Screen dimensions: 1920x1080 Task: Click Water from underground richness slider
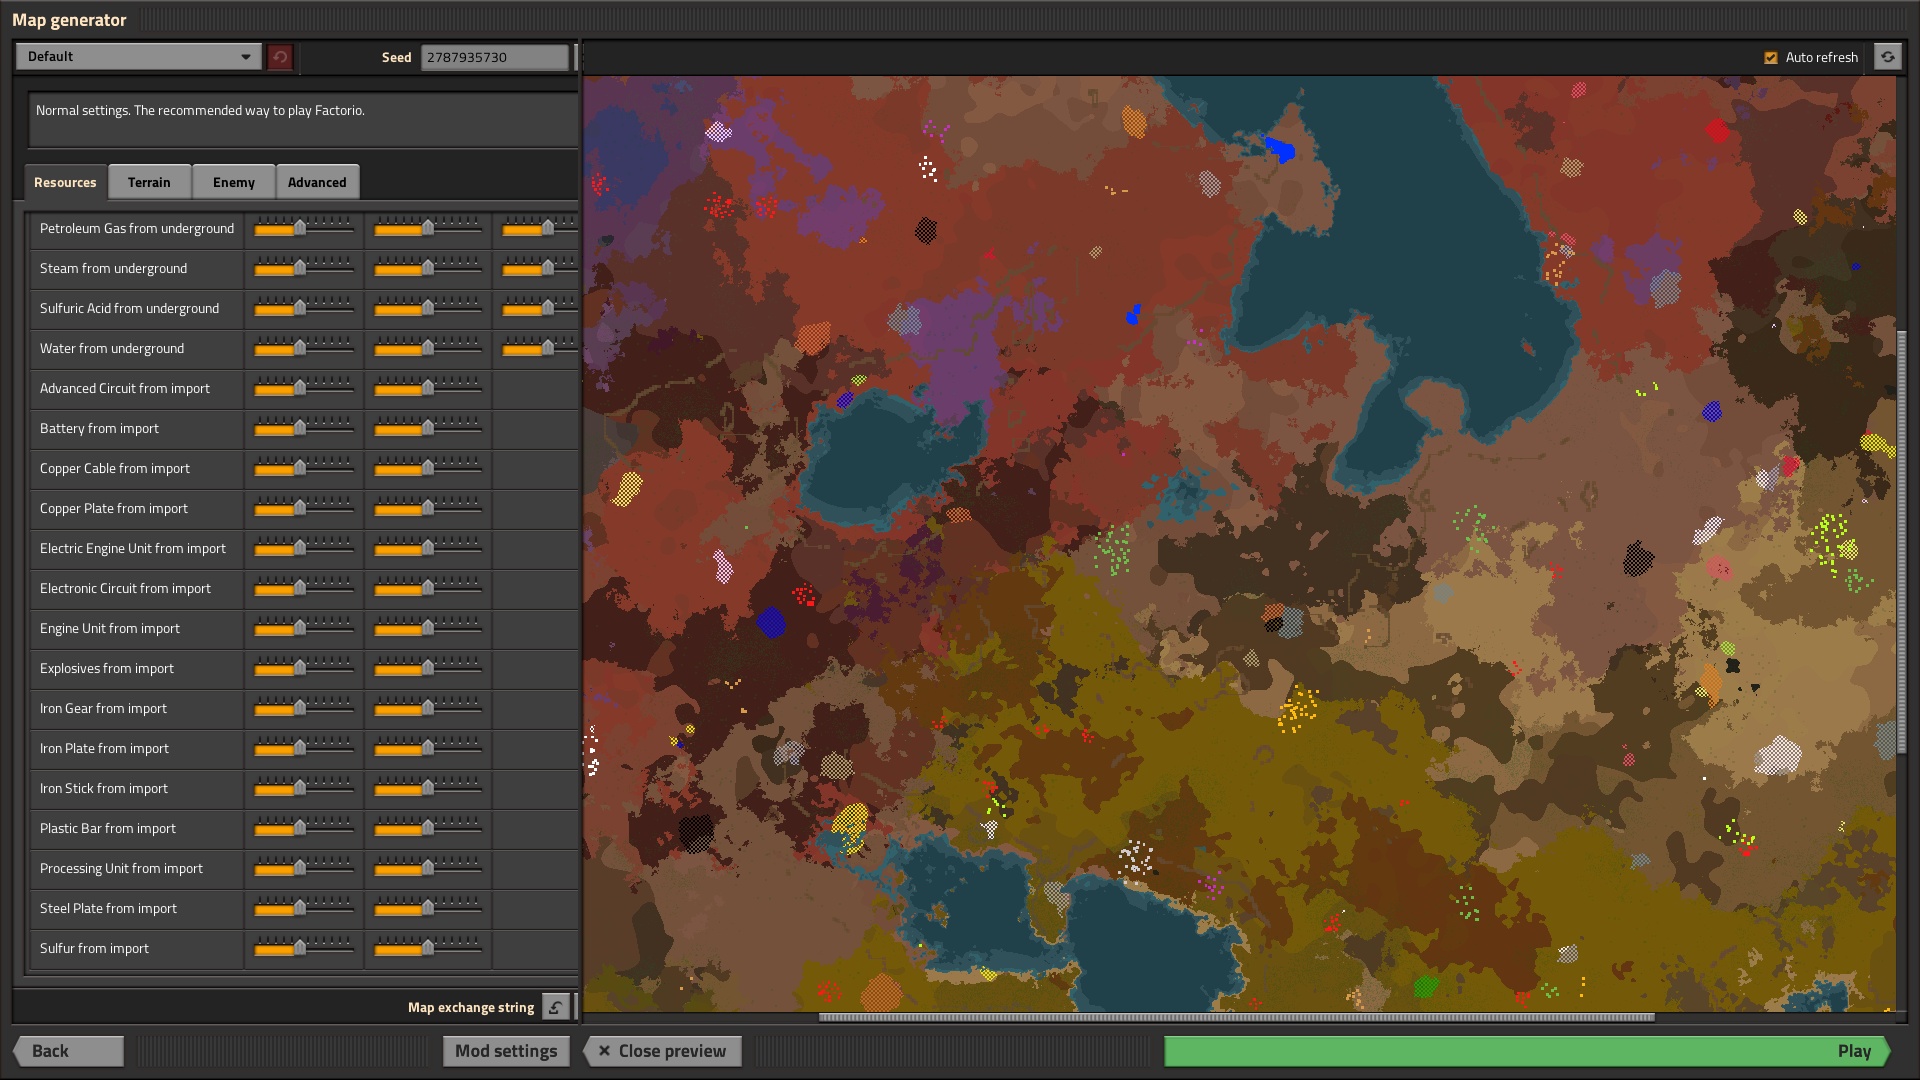click(x=546, y=348)
